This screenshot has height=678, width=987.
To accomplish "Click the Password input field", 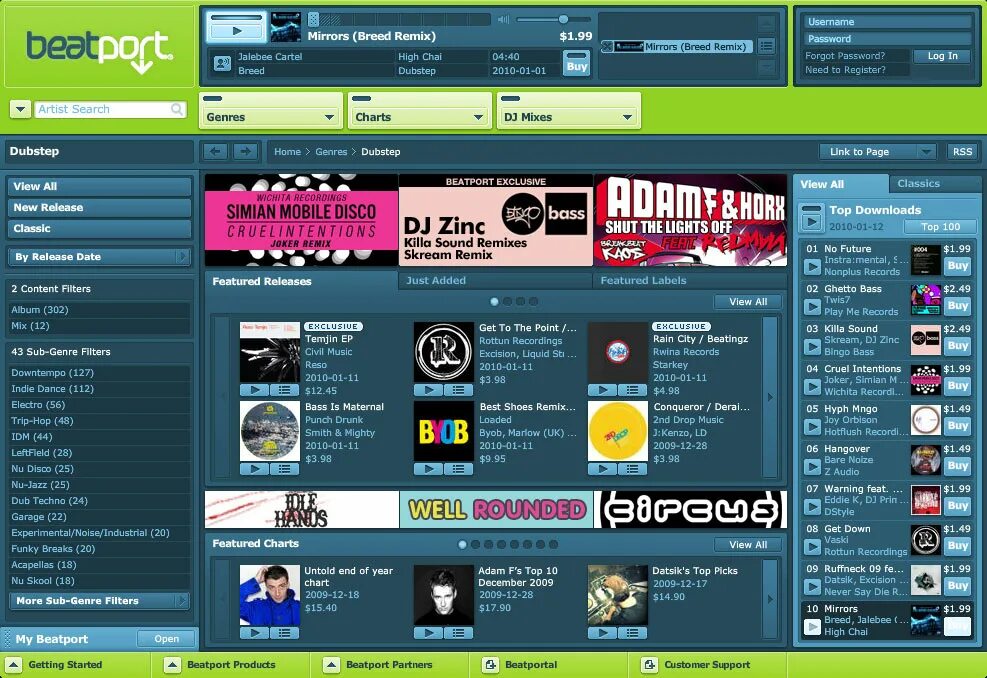I will click(887, 39).
